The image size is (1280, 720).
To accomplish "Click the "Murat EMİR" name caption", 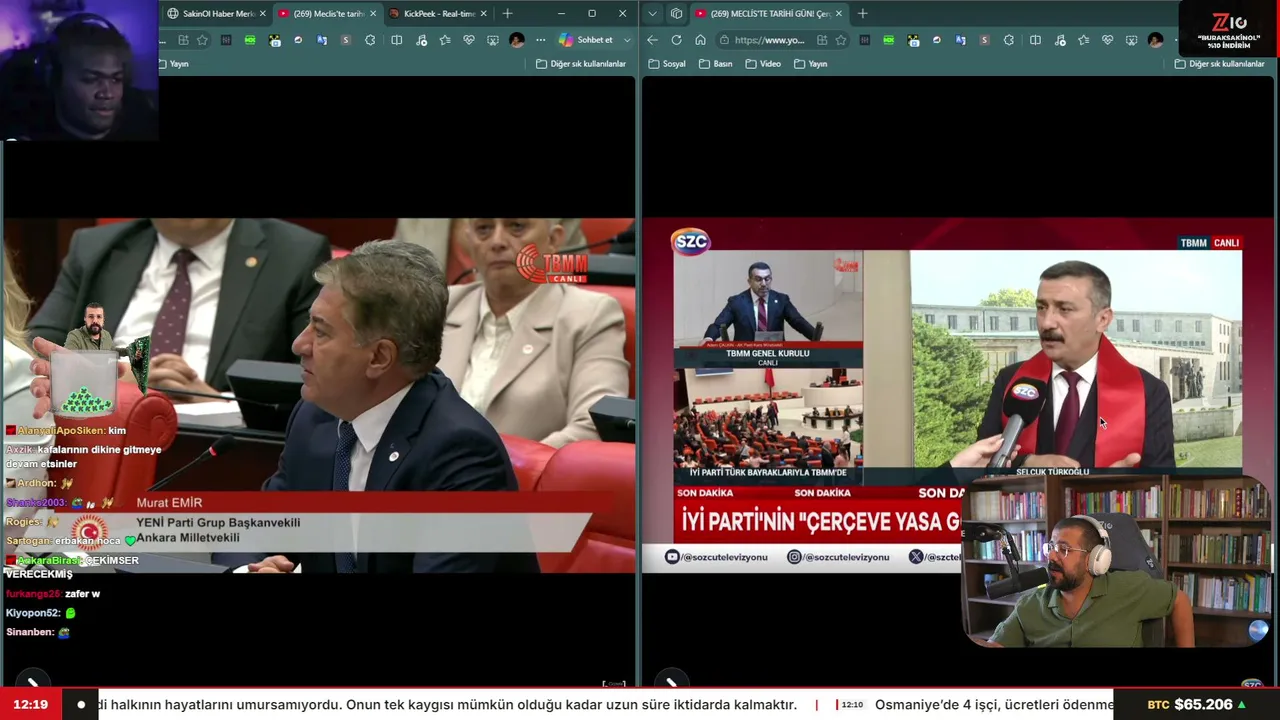I will pyautogui.click(x=169, y=503).
